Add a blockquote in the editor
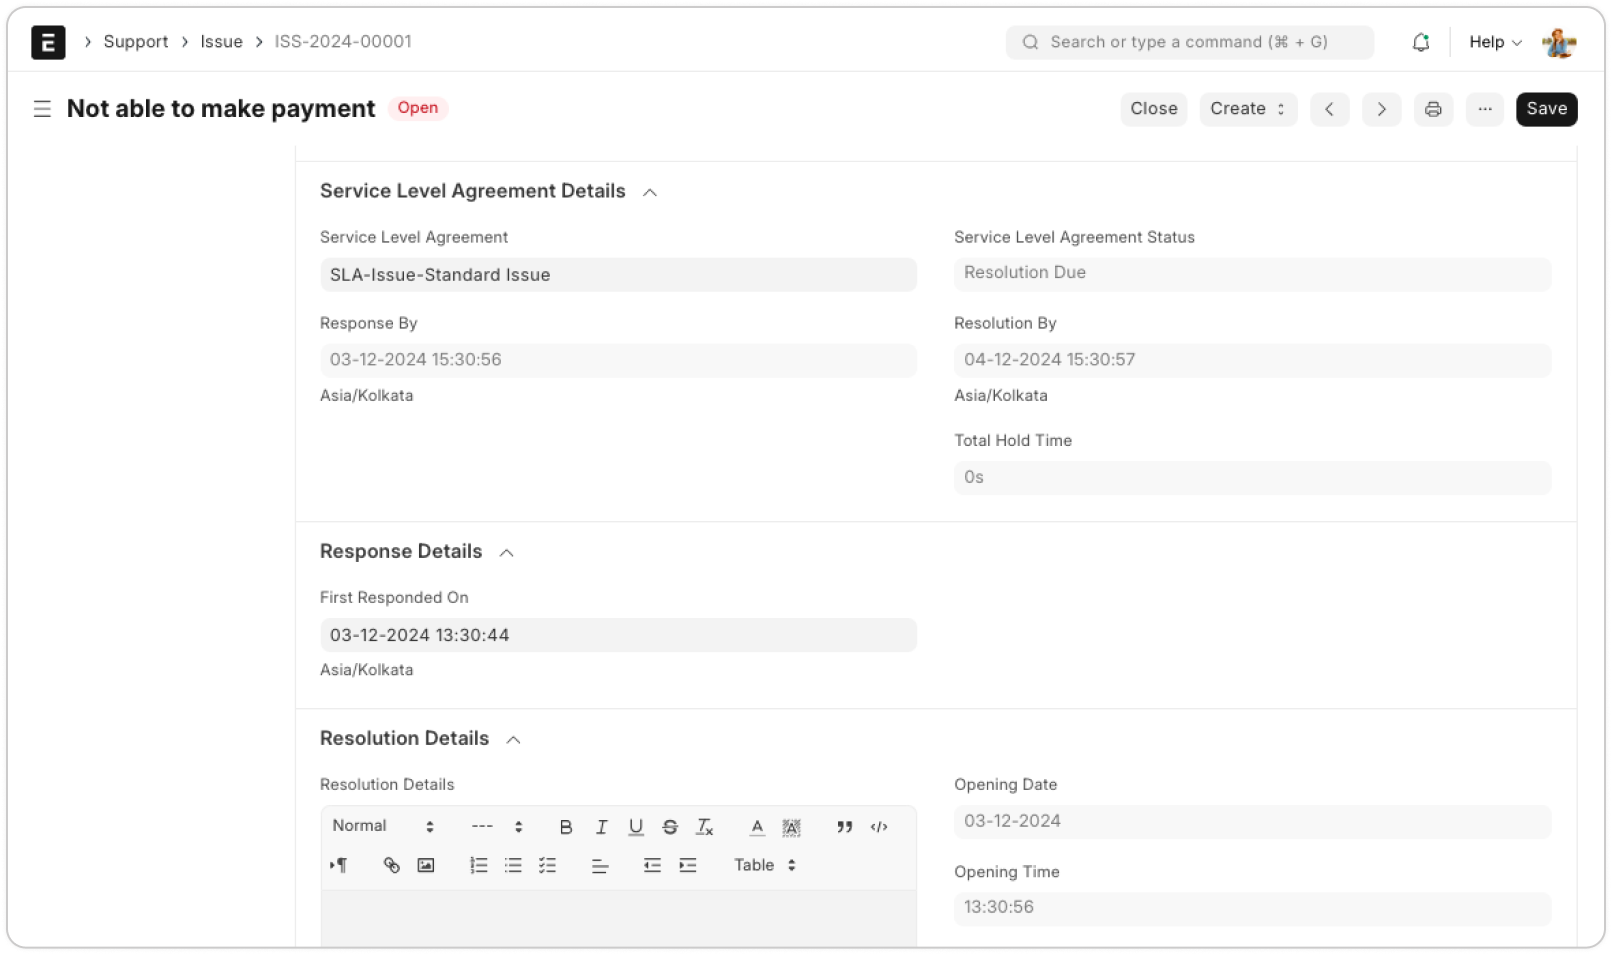The image size is (1612, 955). tap(844, 827)
